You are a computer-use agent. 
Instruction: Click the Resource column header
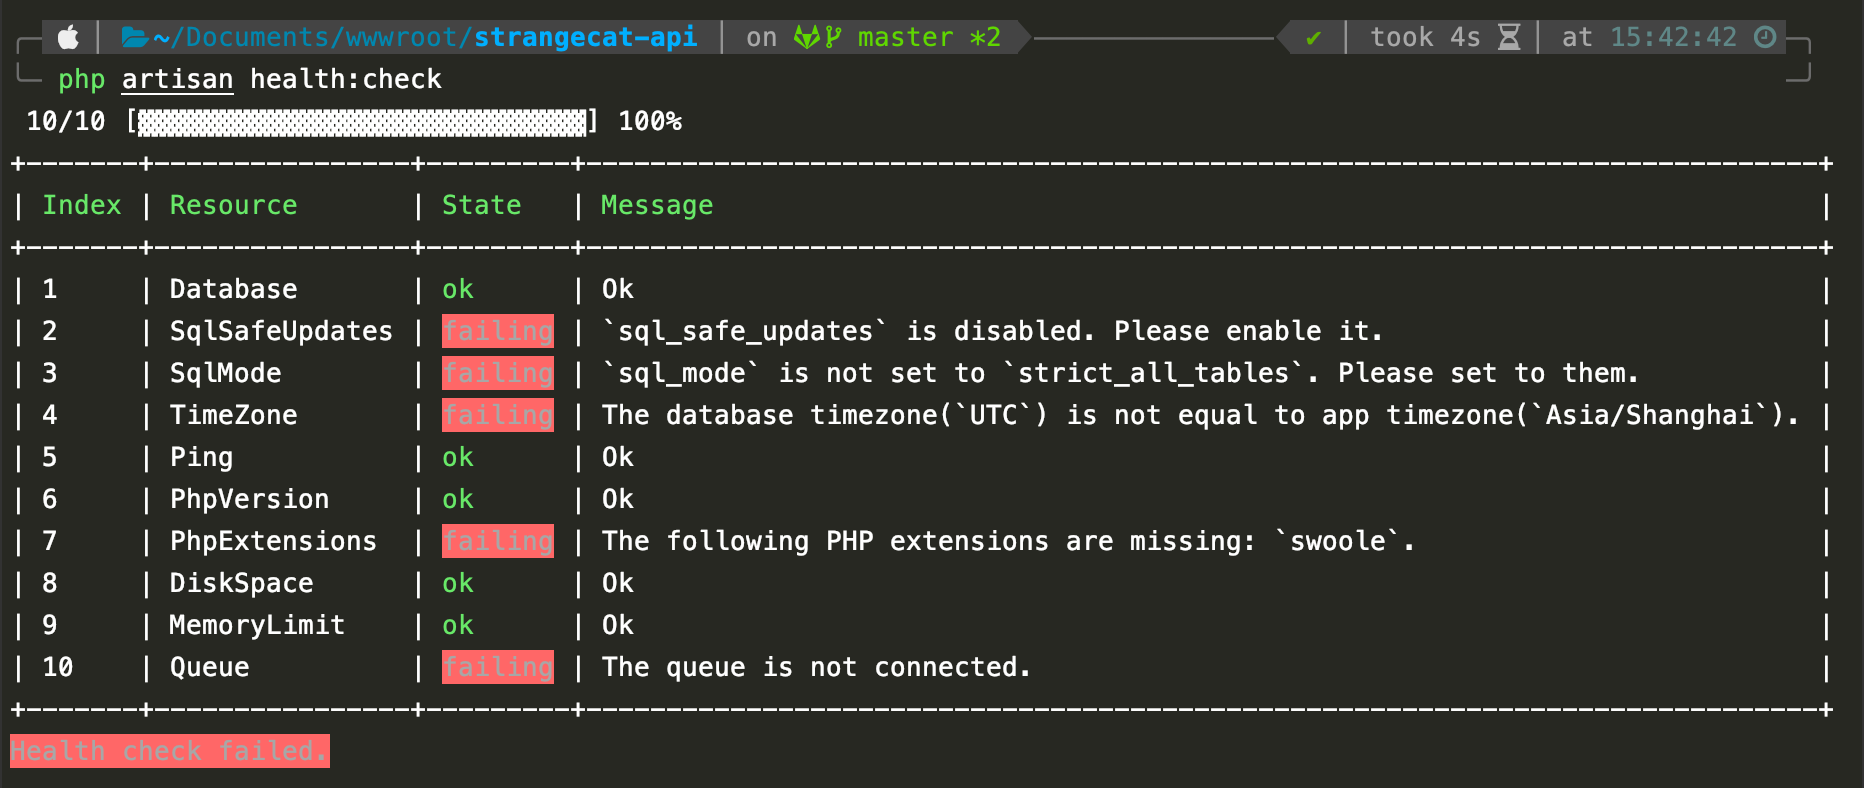[x=233, y=205]
